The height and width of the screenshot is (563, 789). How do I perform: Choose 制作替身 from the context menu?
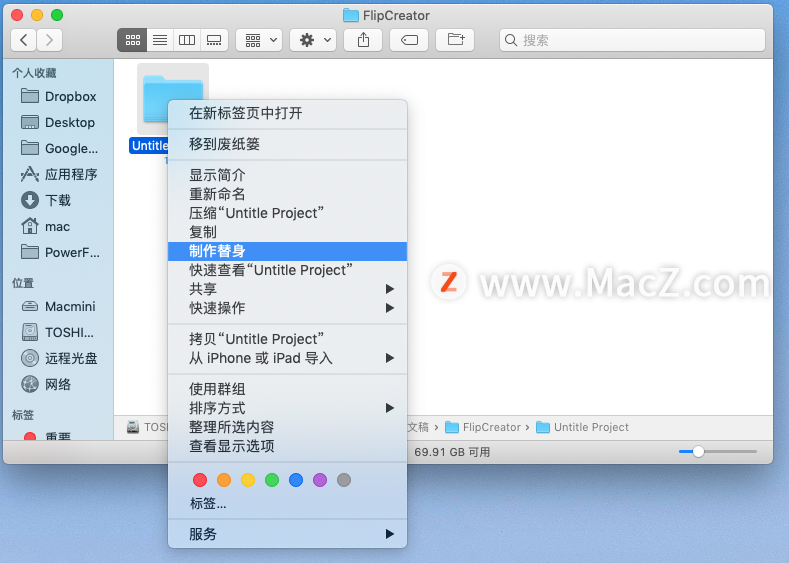[x=287, y=251]
